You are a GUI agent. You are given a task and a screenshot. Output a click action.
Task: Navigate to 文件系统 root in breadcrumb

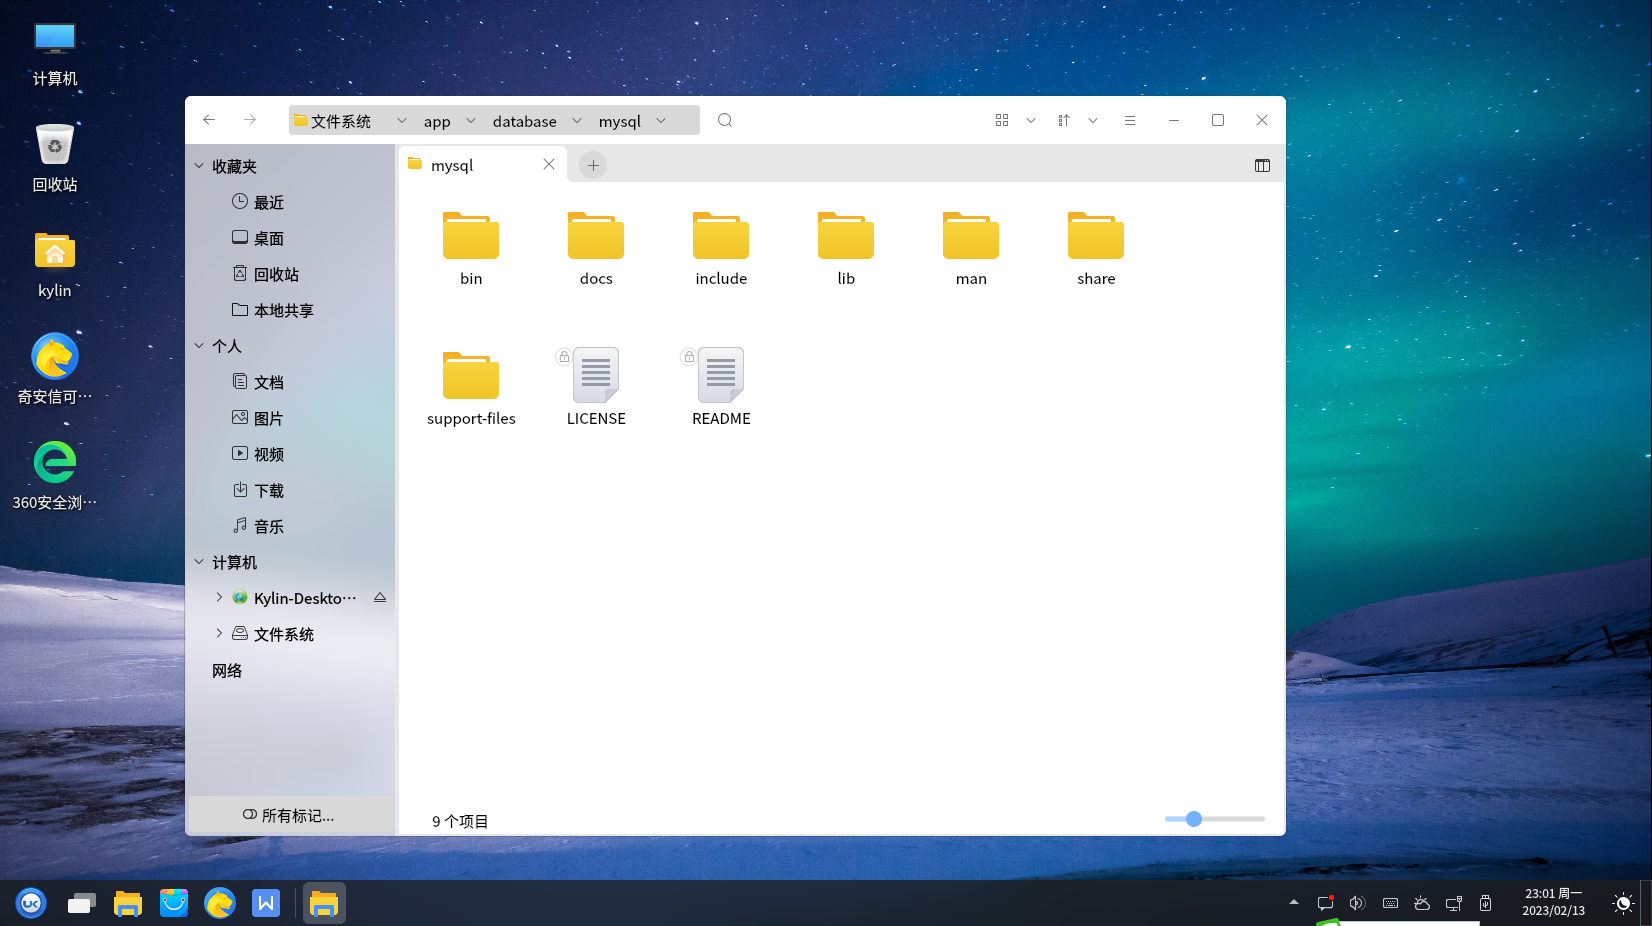point(332,121)
